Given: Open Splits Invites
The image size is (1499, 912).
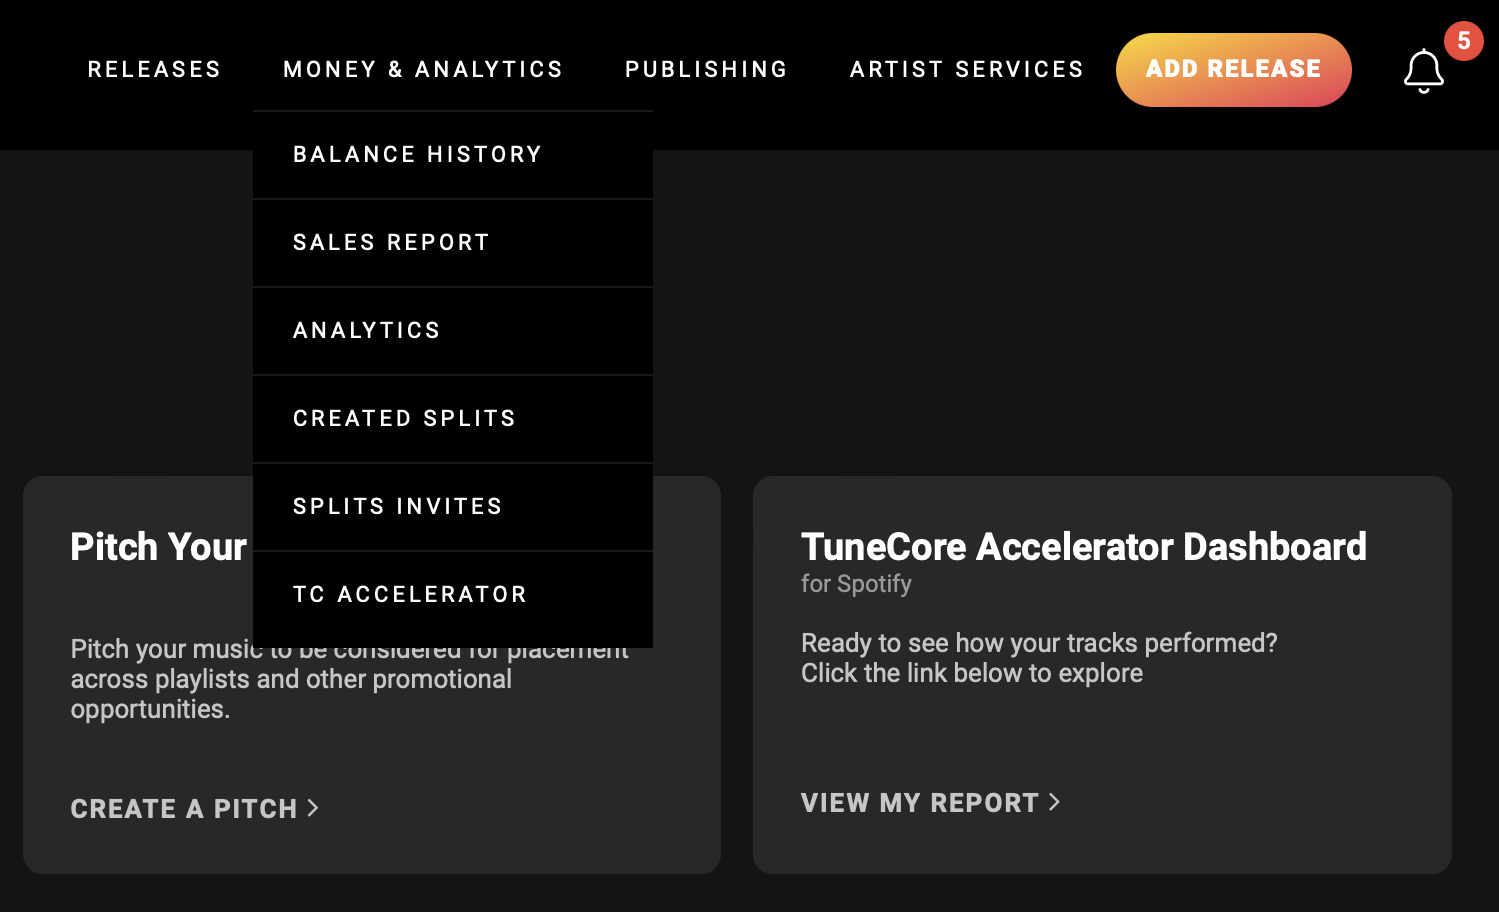Looking at the screenshot, I should coord(397,506).
